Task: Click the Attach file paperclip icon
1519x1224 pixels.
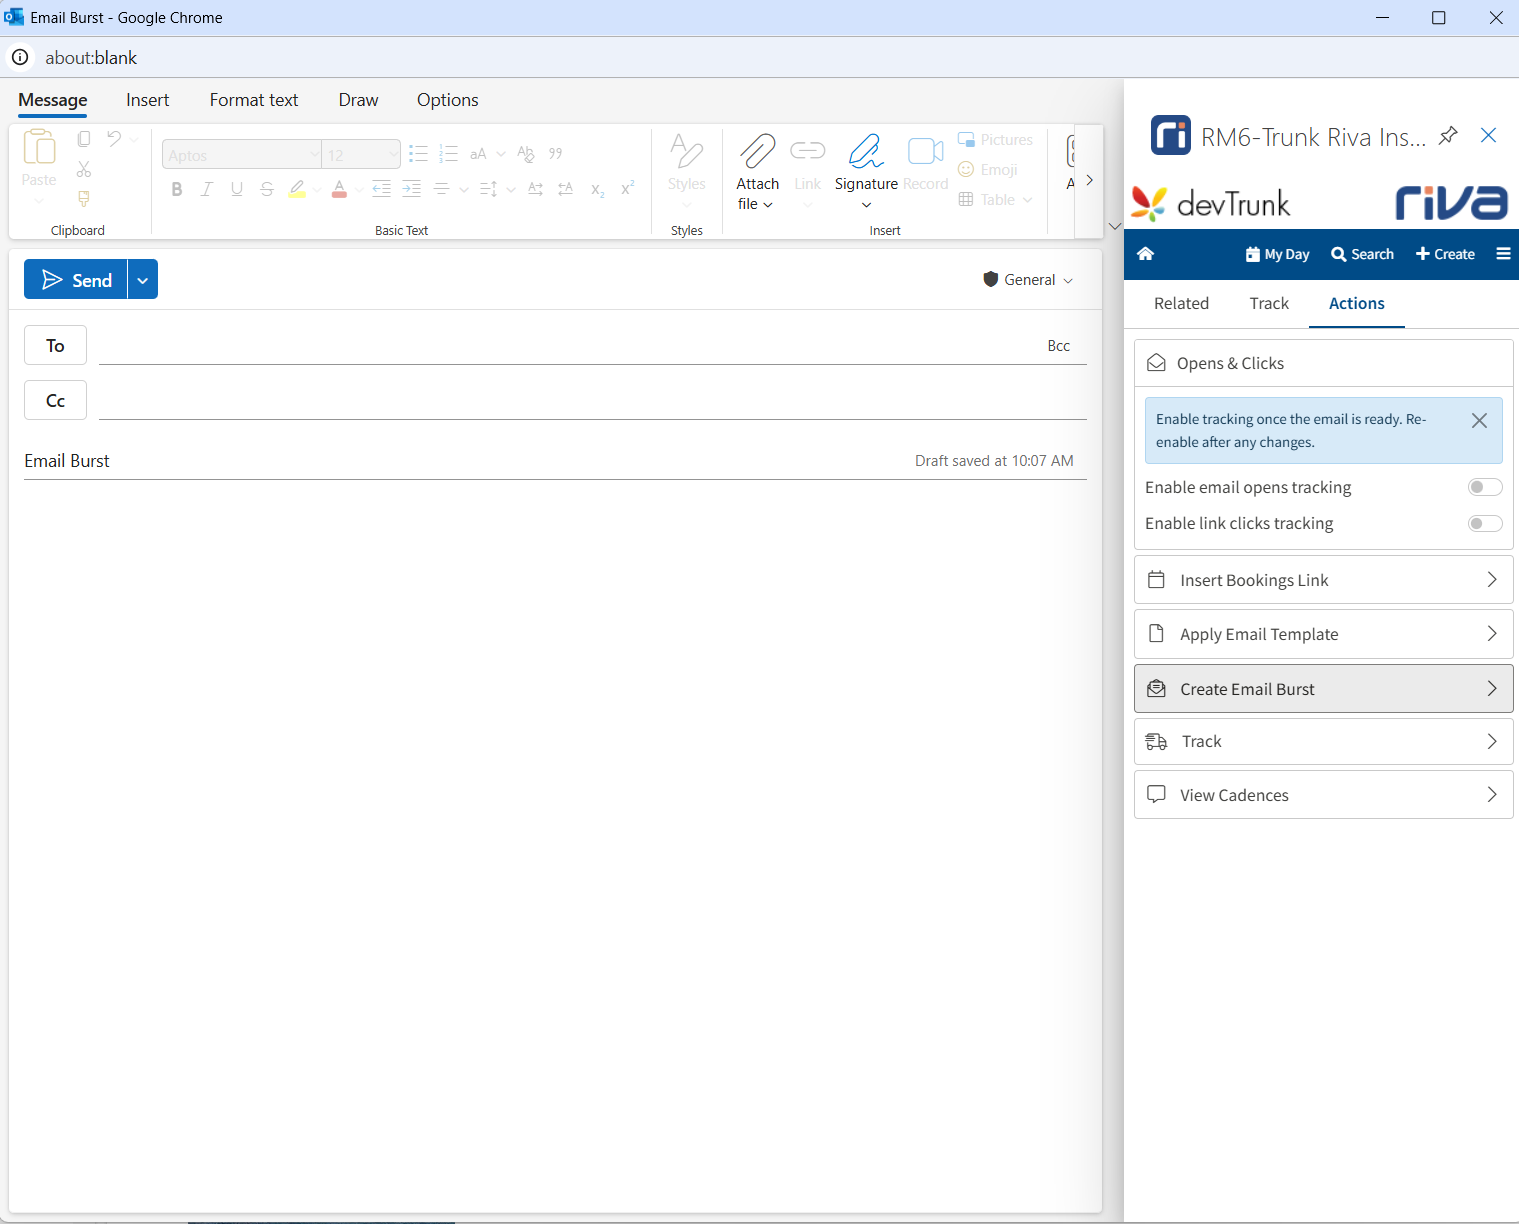Action: coord(757,152)
